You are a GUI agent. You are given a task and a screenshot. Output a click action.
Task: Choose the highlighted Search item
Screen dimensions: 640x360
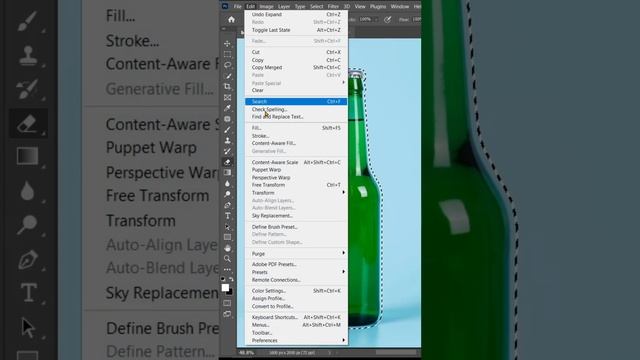296,101
